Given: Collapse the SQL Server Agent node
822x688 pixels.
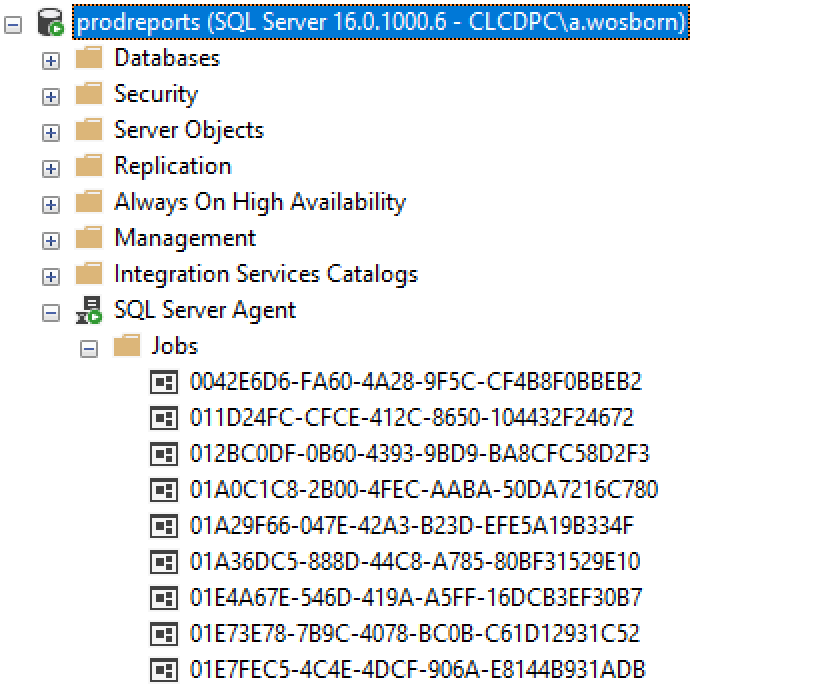Looking at the screenshot, I should (x=51, y=312).
